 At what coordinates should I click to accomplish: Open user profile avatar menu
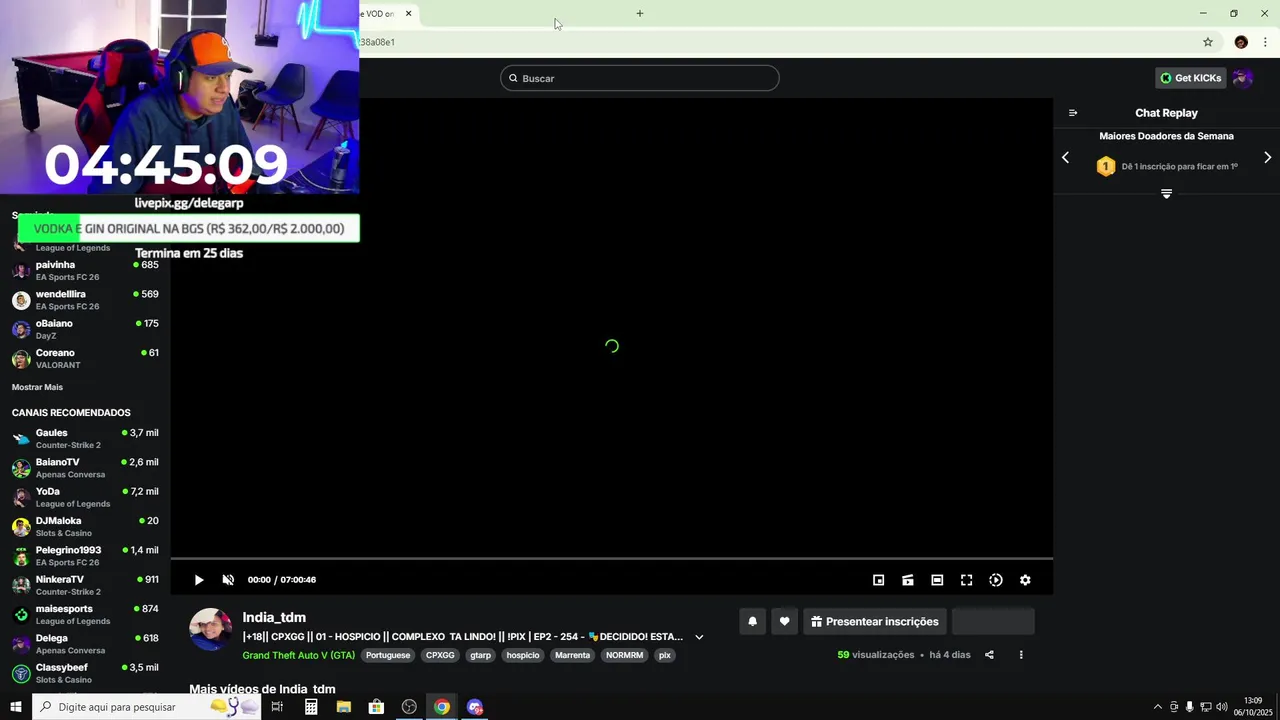[1243, 78]
